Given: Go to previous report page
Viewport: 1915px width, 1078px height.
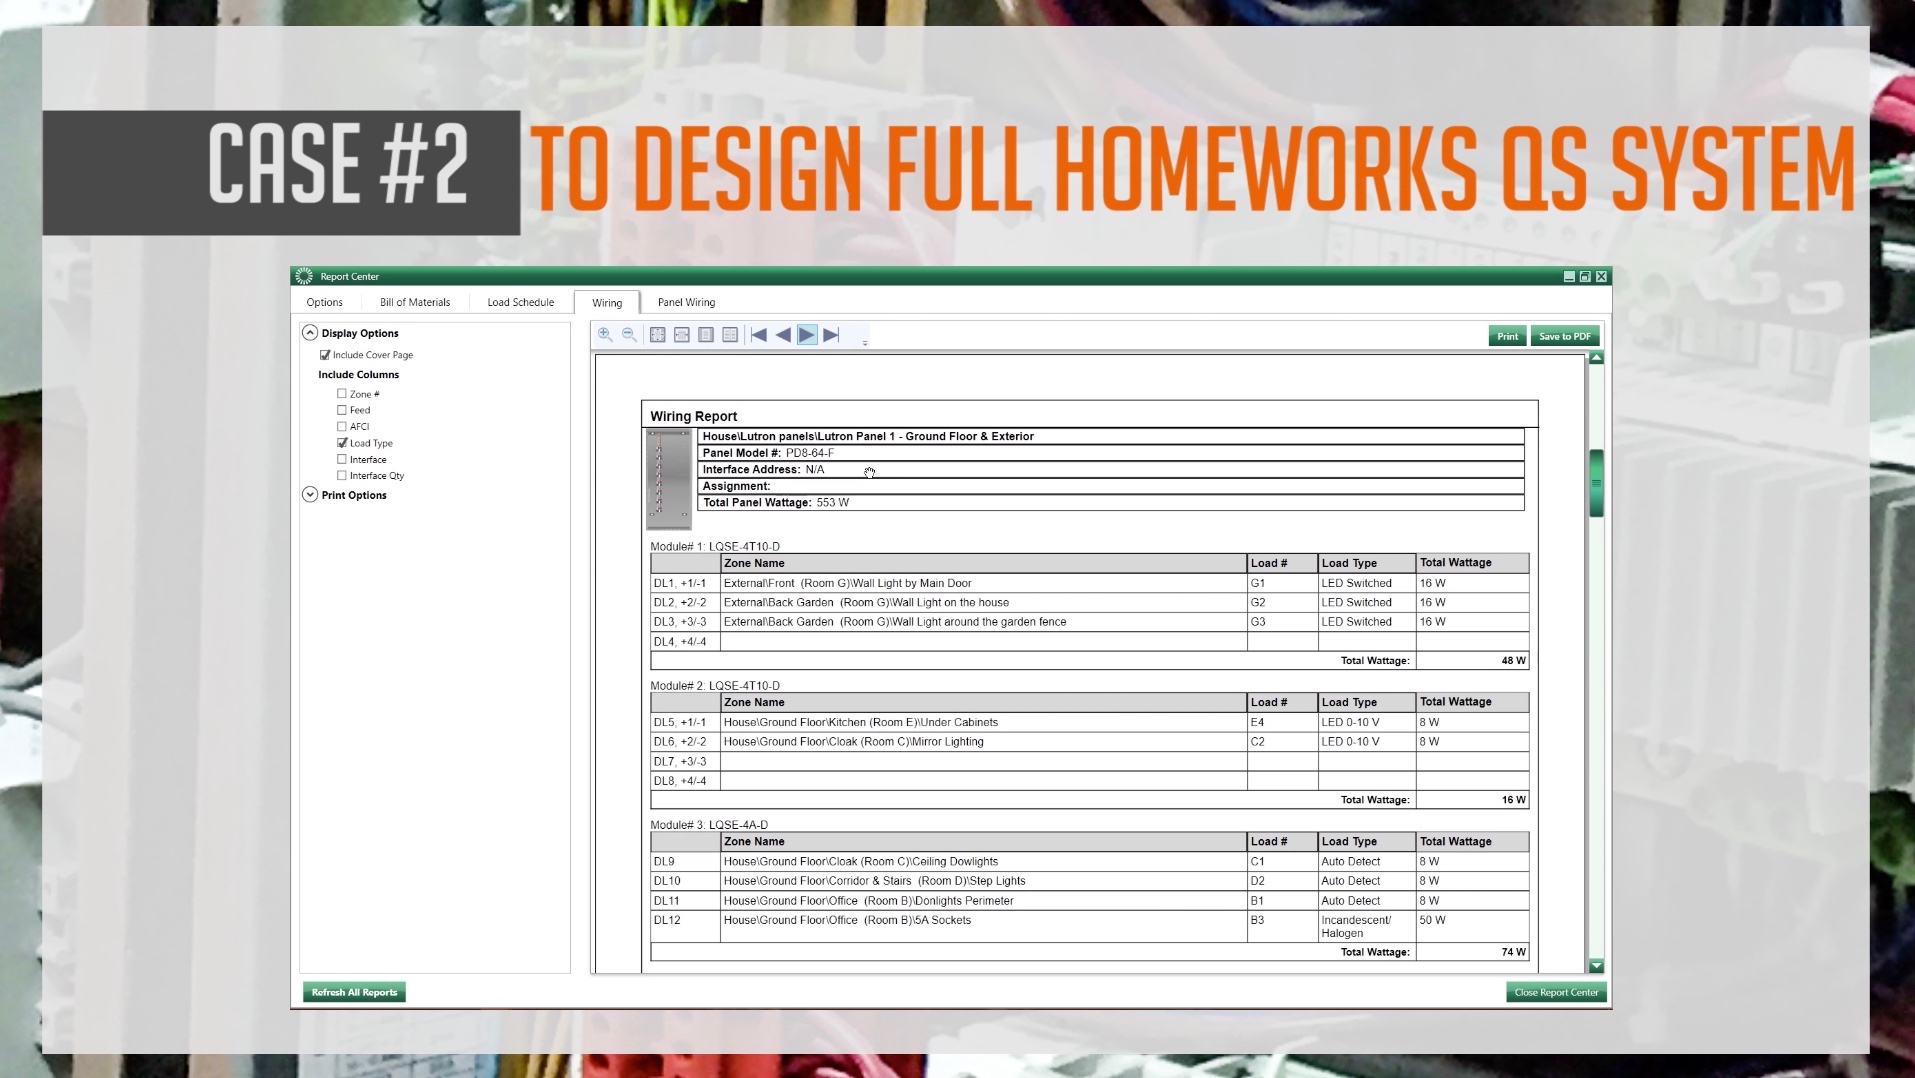Looking at the screenshot, I should coord(783,335).
